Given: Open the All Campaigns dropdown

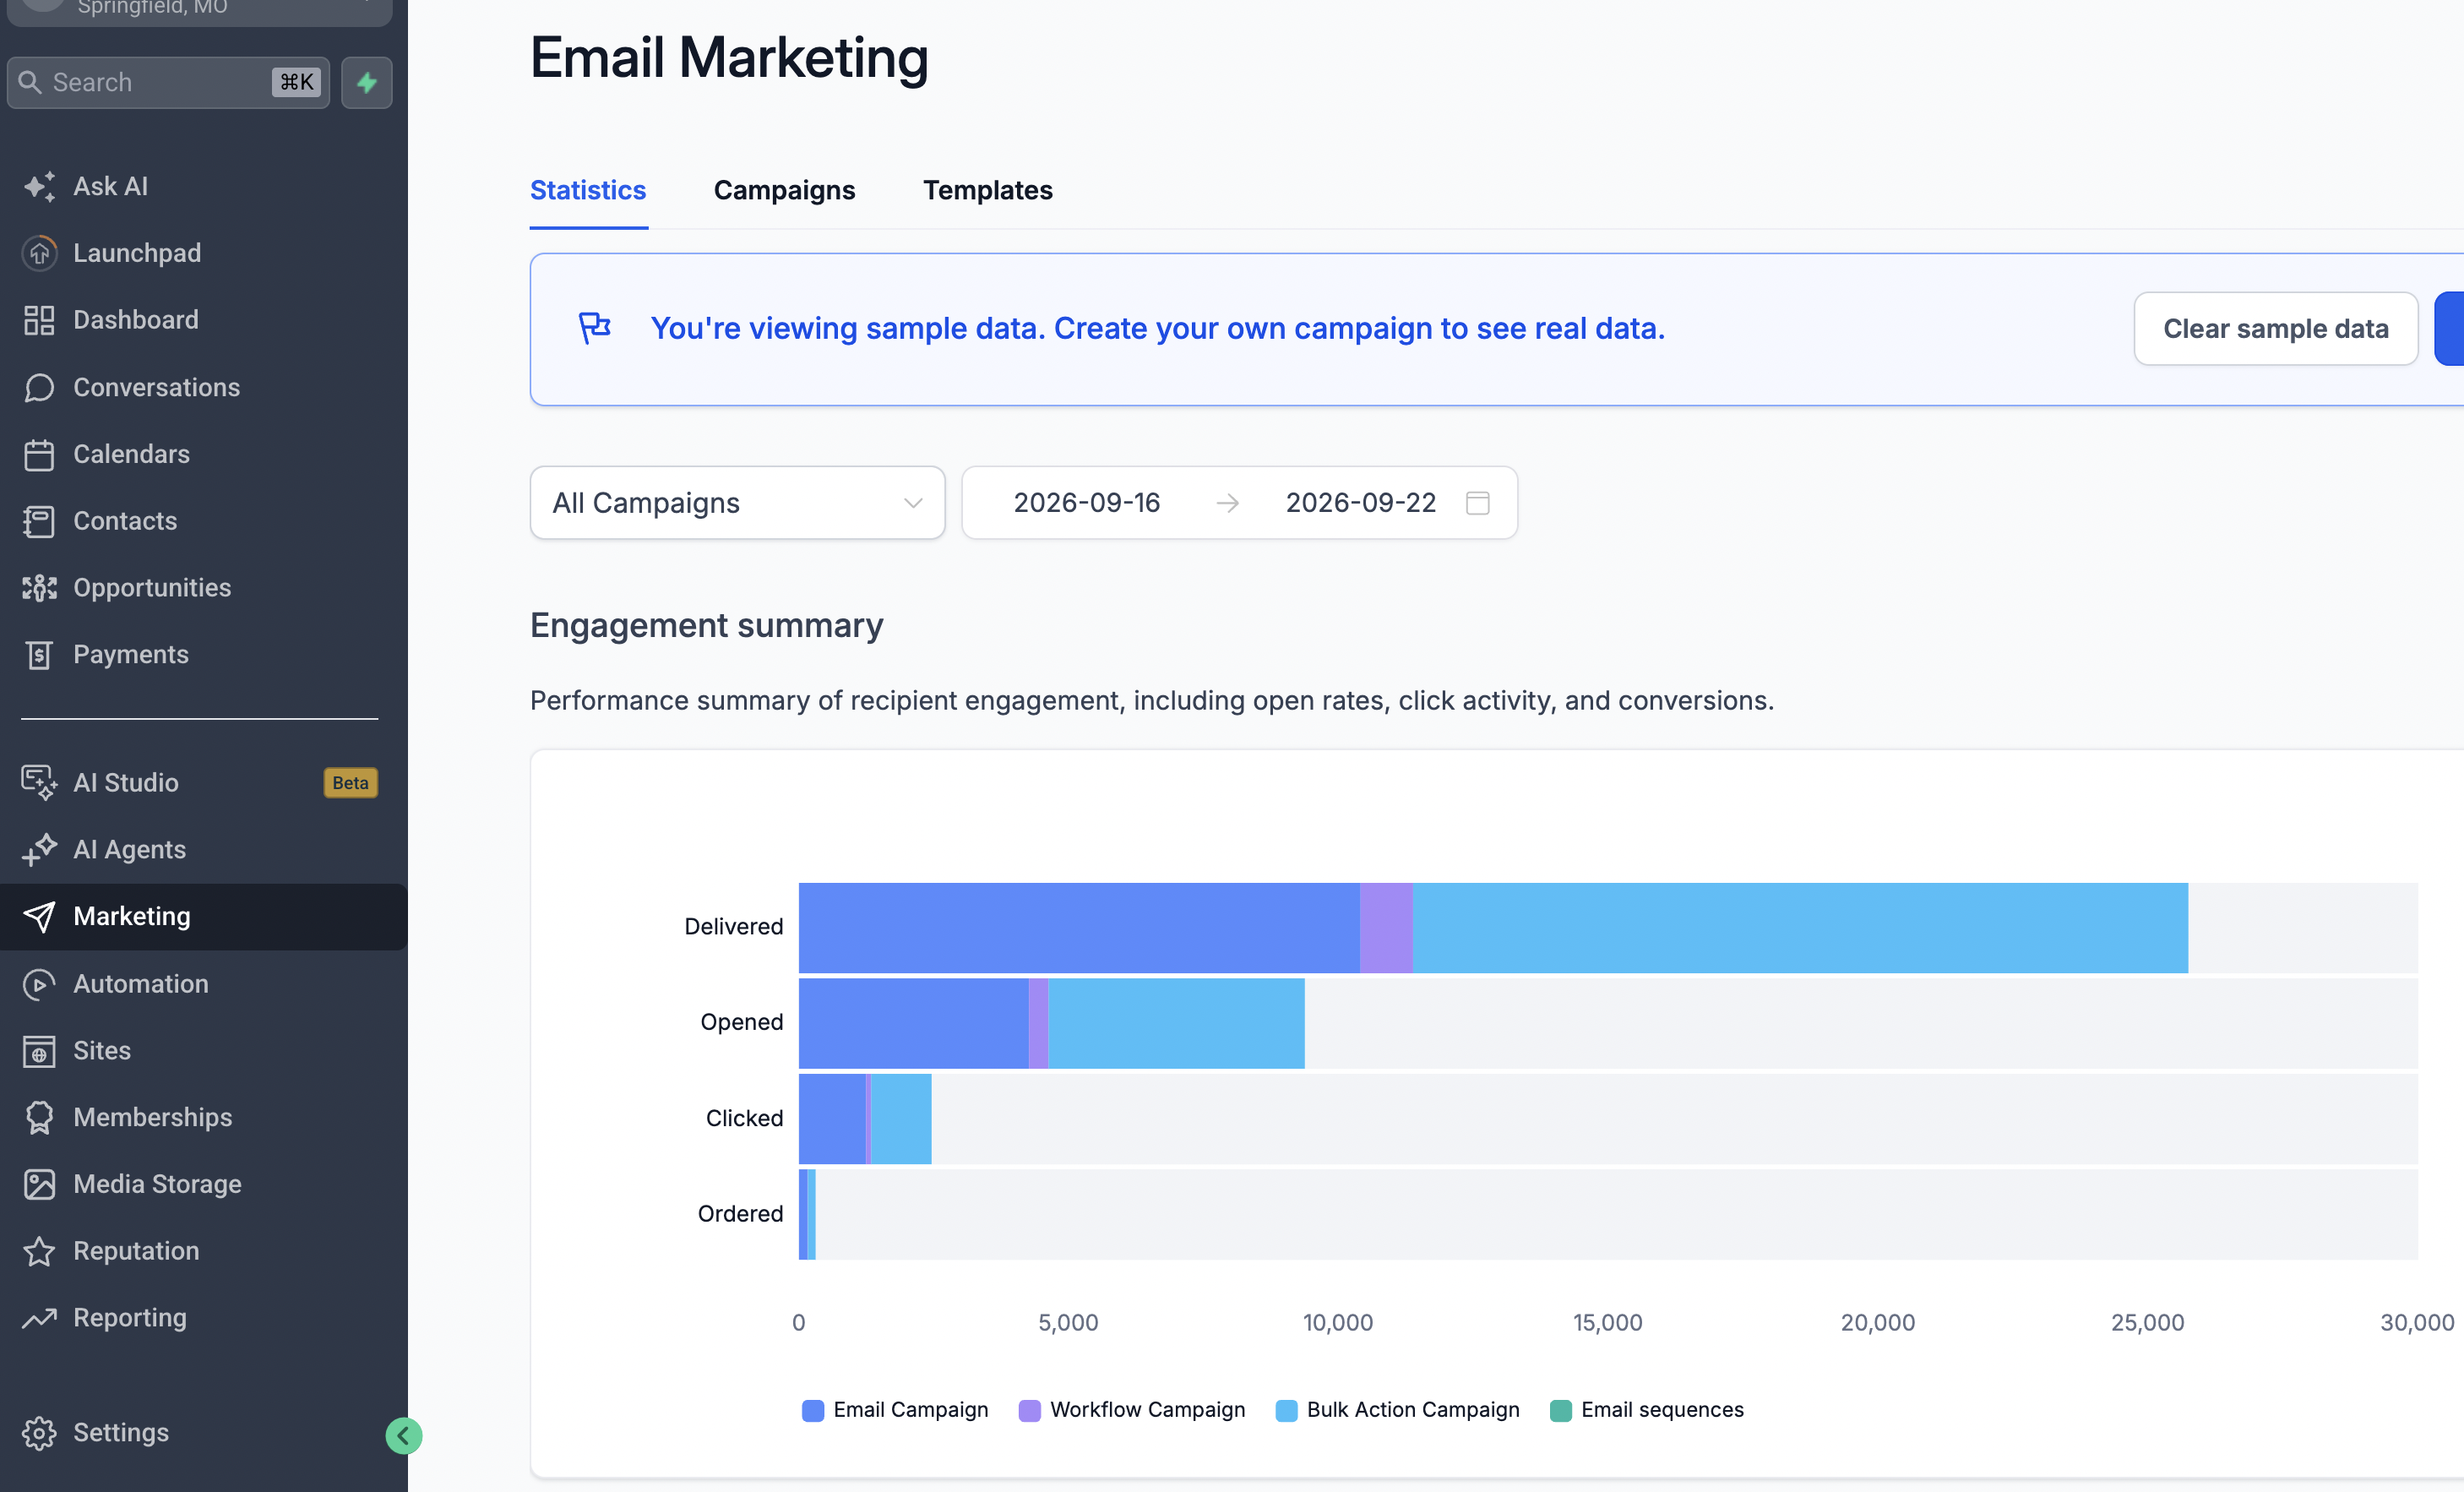Looking at the screenshot, I should 737,503.
